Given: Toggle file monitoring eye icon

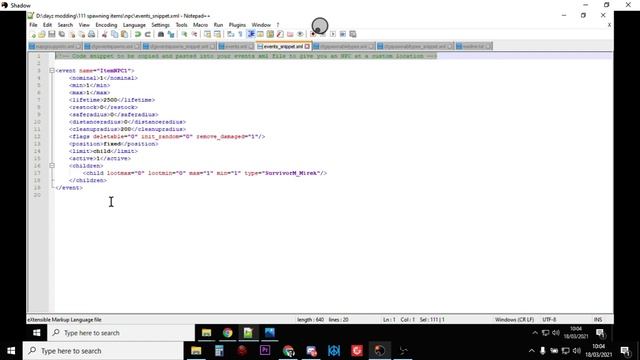Looking at the screenshot, I should point(300,34).
